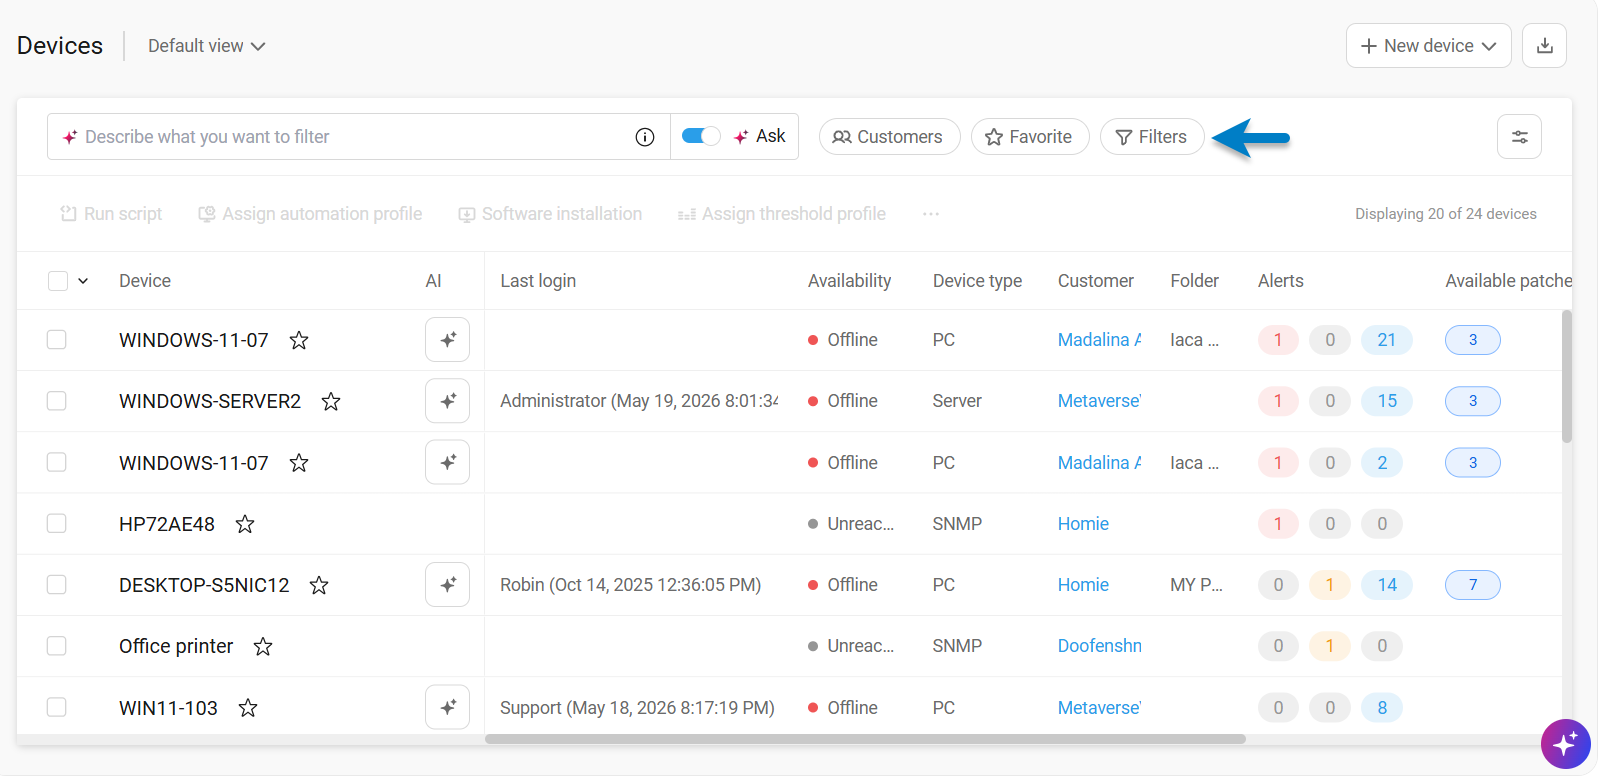
Task: Sort by Alerts column header
Action: [x=1281, y=281]
